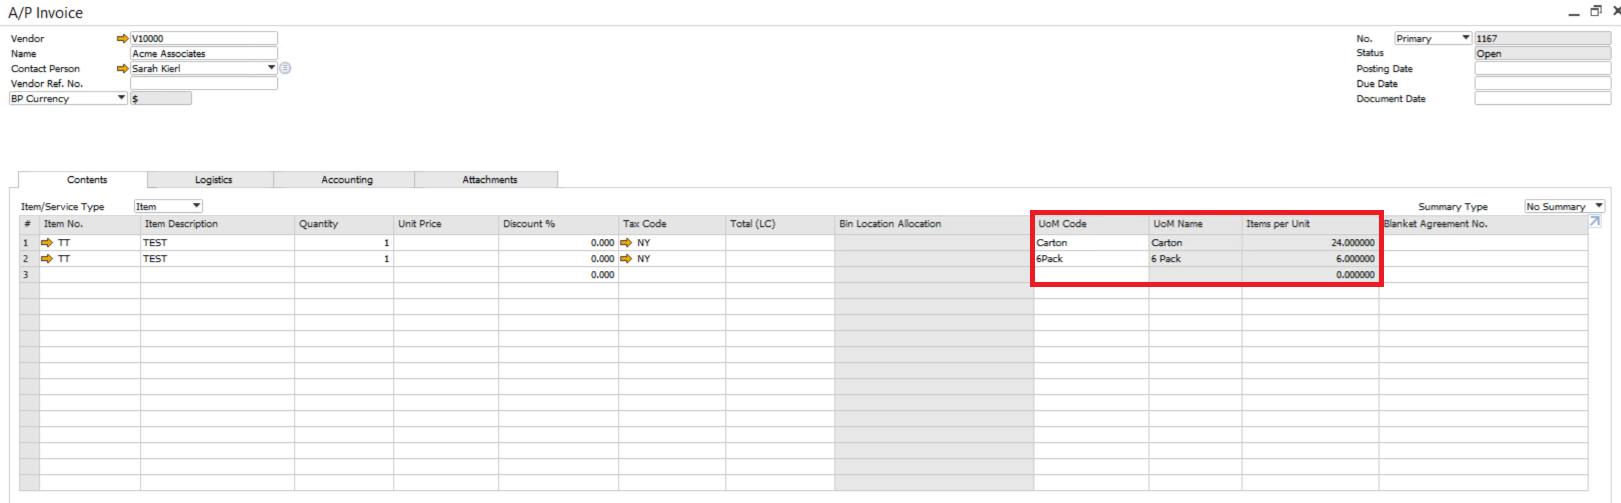Select the UoM Code cell showing Carton
The height and width of the screenshot is (503, 1621).
[1090, 243]
